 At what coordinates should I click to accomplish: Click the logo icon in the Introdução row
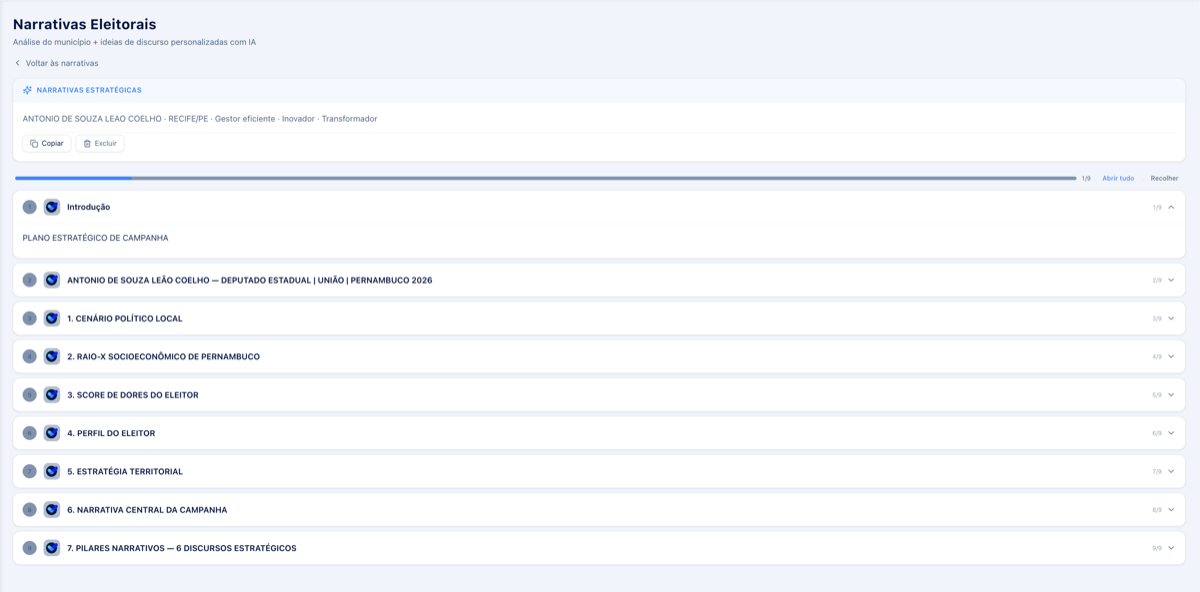[x=52, y=207]
